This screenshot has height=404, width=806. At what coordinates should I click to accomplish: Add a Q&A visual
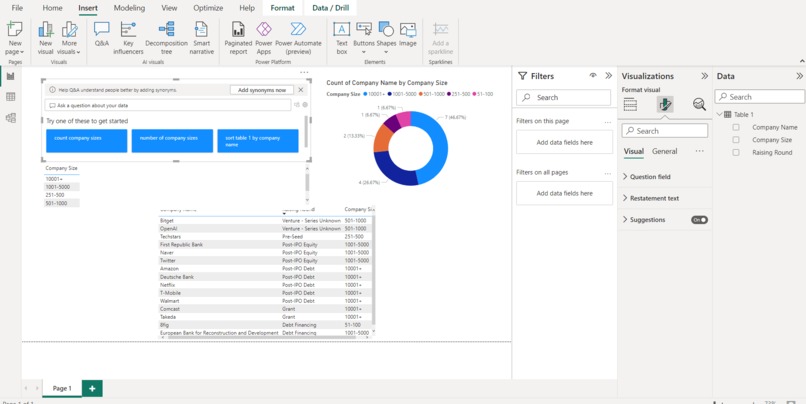[102, 34]
